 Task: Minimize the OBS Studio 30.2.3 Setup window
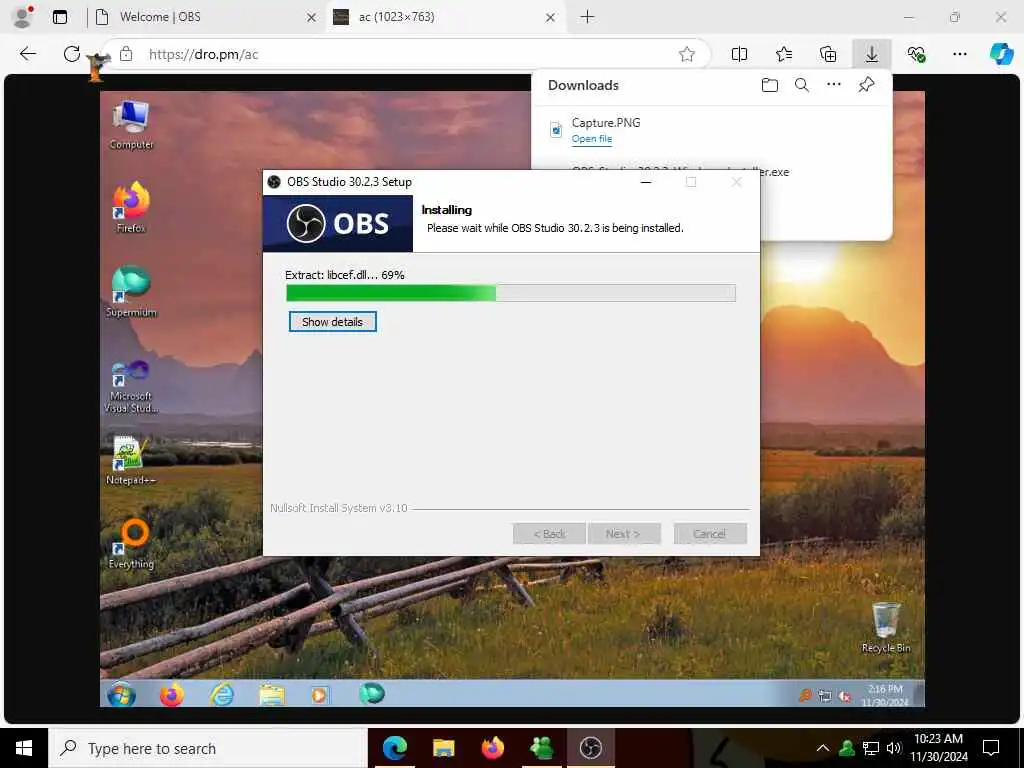(x=646, y=182)
